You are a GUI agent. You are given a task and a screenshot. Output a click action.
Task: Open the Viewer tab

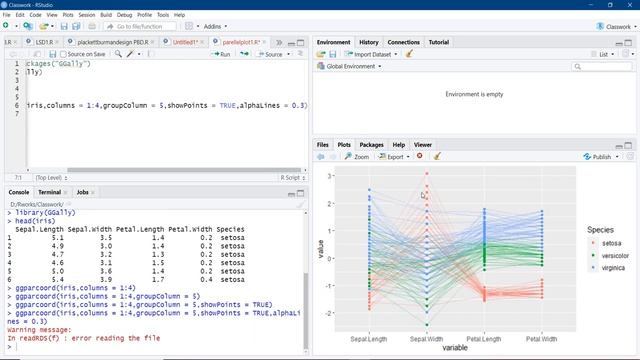(x=422, y=145)
